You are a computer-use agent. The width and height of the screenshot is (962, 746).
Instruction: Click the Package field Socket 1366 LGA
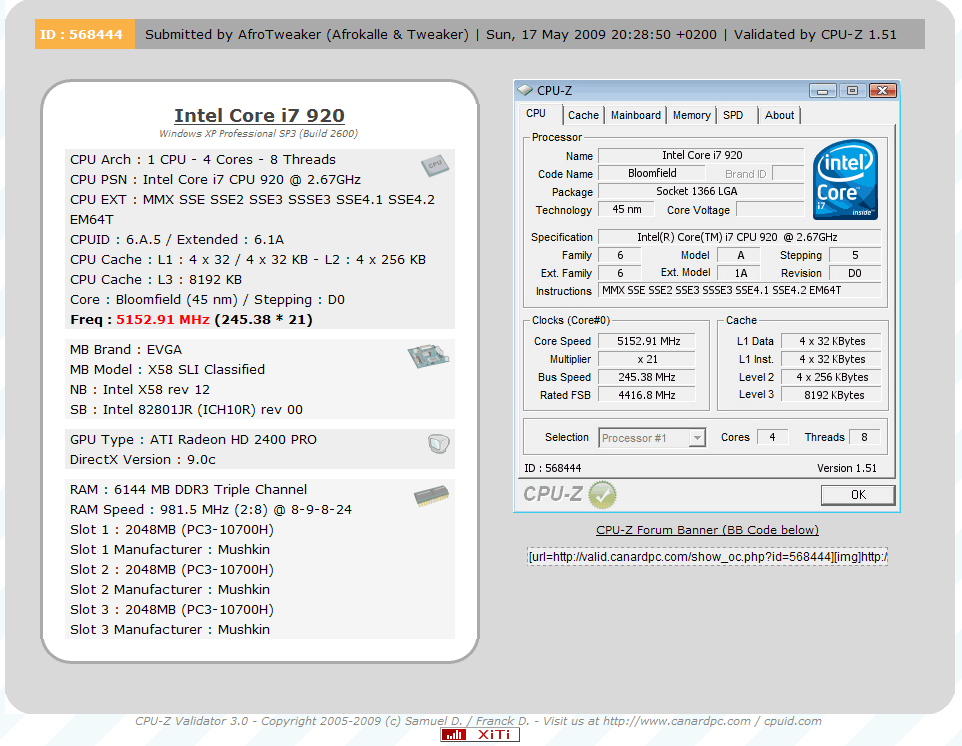pyautogui.click(x=701, y=191)
